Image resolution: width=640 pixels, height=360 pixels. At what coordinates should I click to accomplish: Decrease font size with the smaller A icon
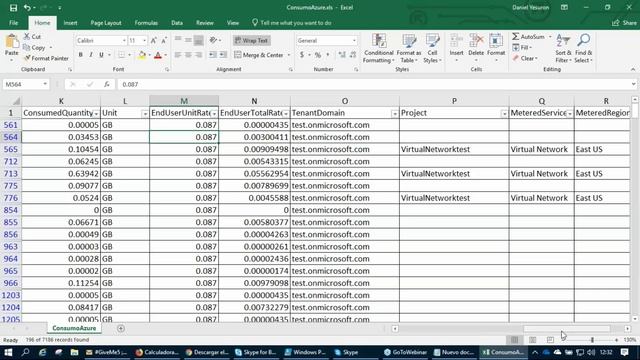[164, 40]
